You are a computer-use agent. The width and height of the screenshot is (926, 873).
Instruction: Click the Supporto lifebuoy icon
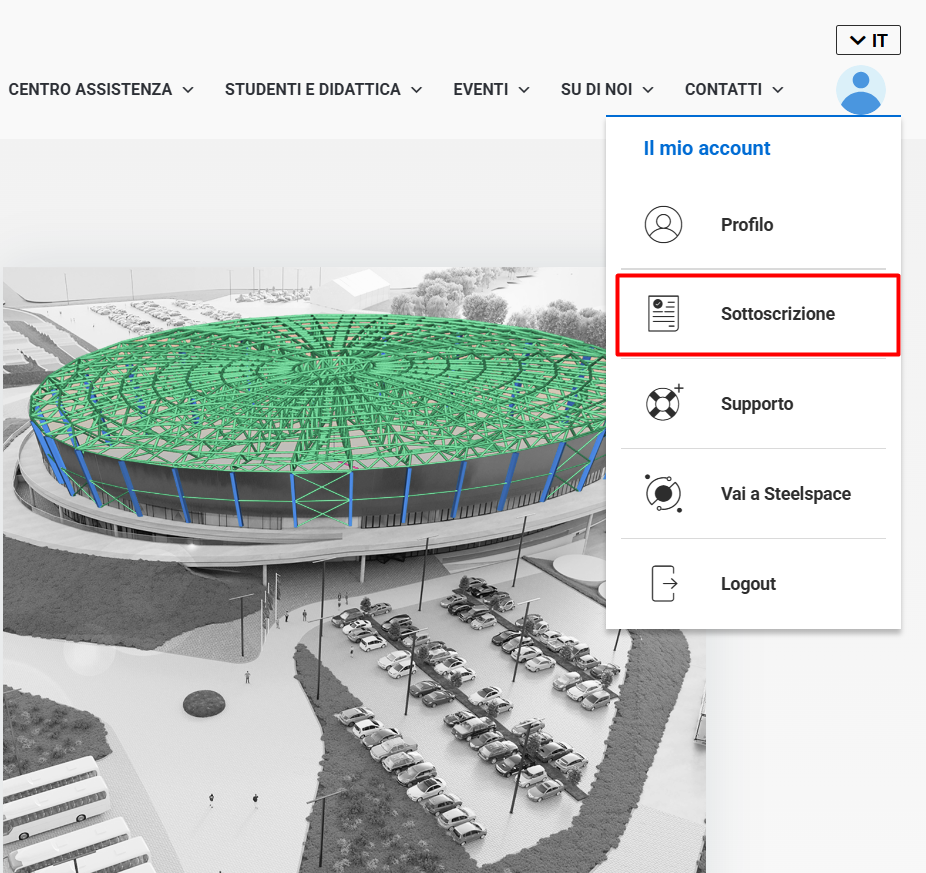pos(664,403)
